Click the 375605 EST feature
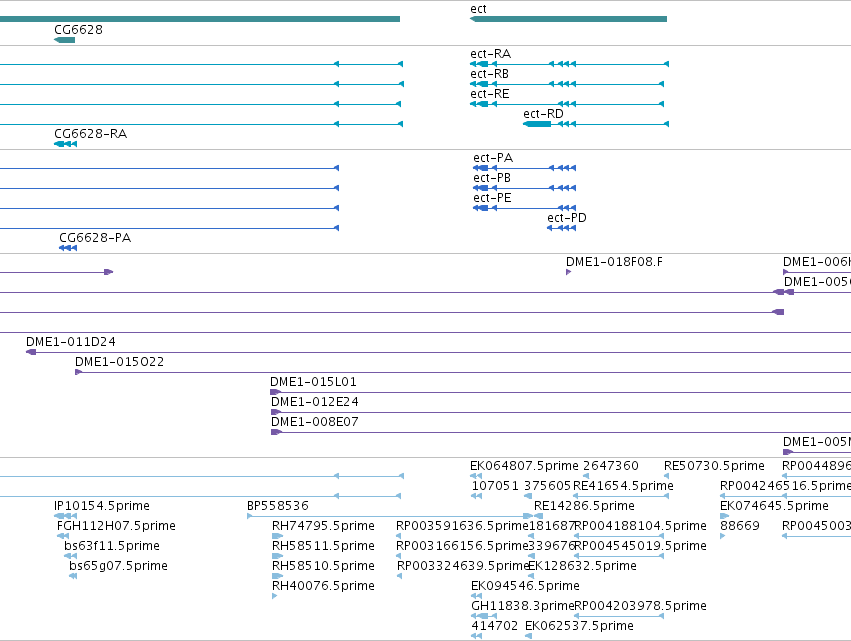This screenshot has width=851, height=641. point(528,496)
